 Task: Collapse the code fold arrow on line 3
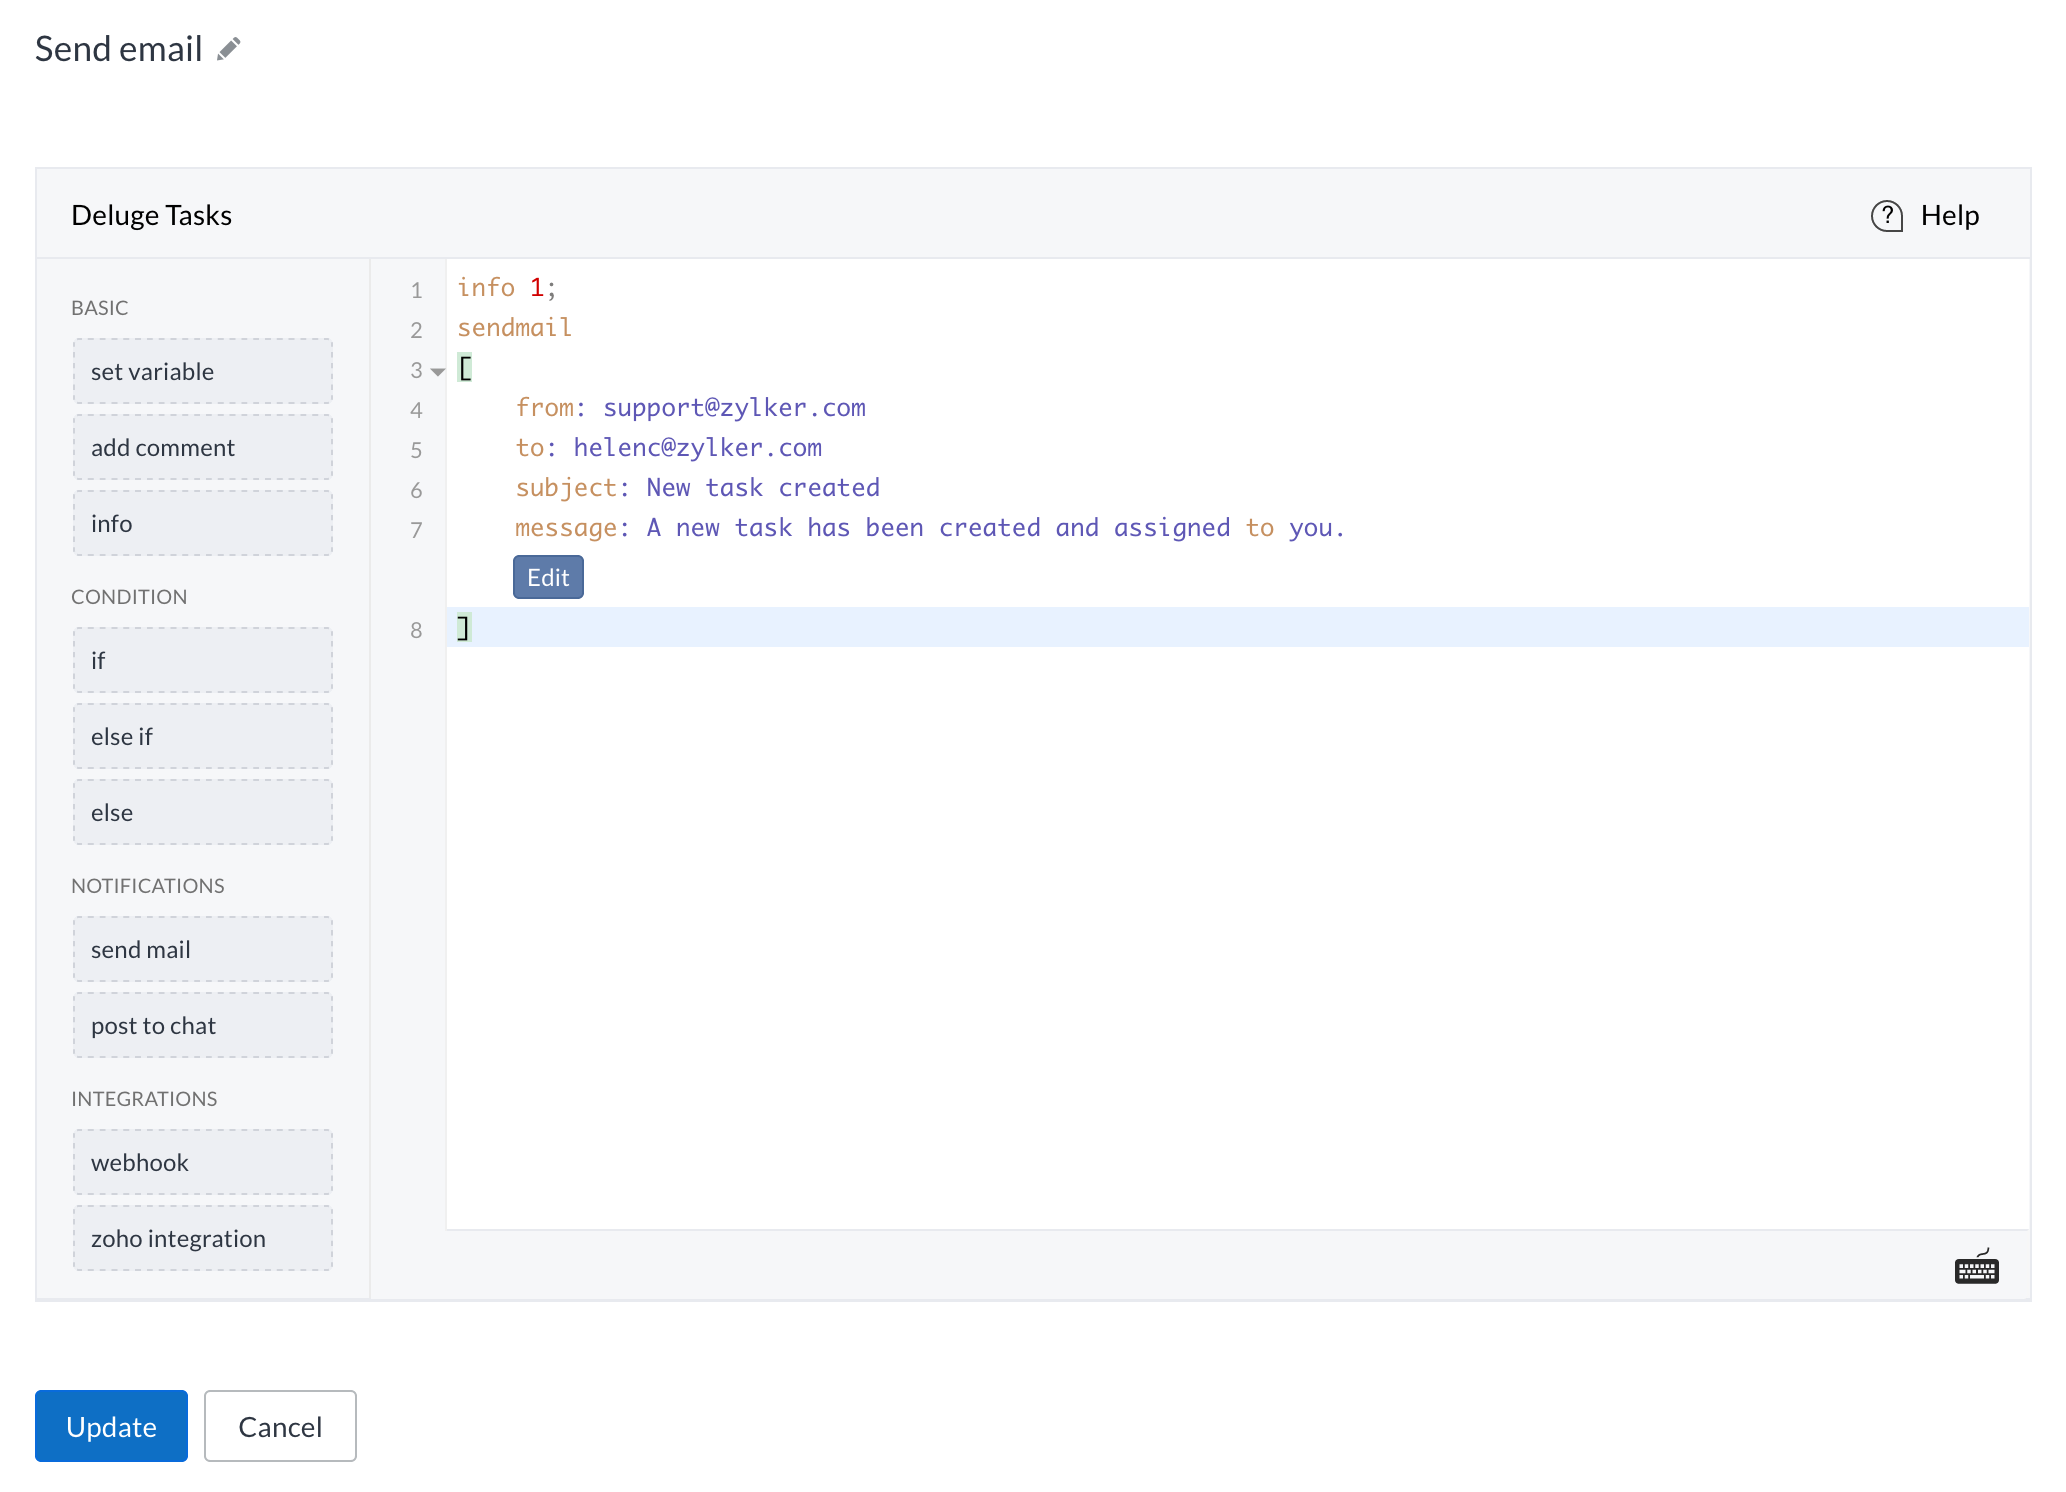point(438,371)
